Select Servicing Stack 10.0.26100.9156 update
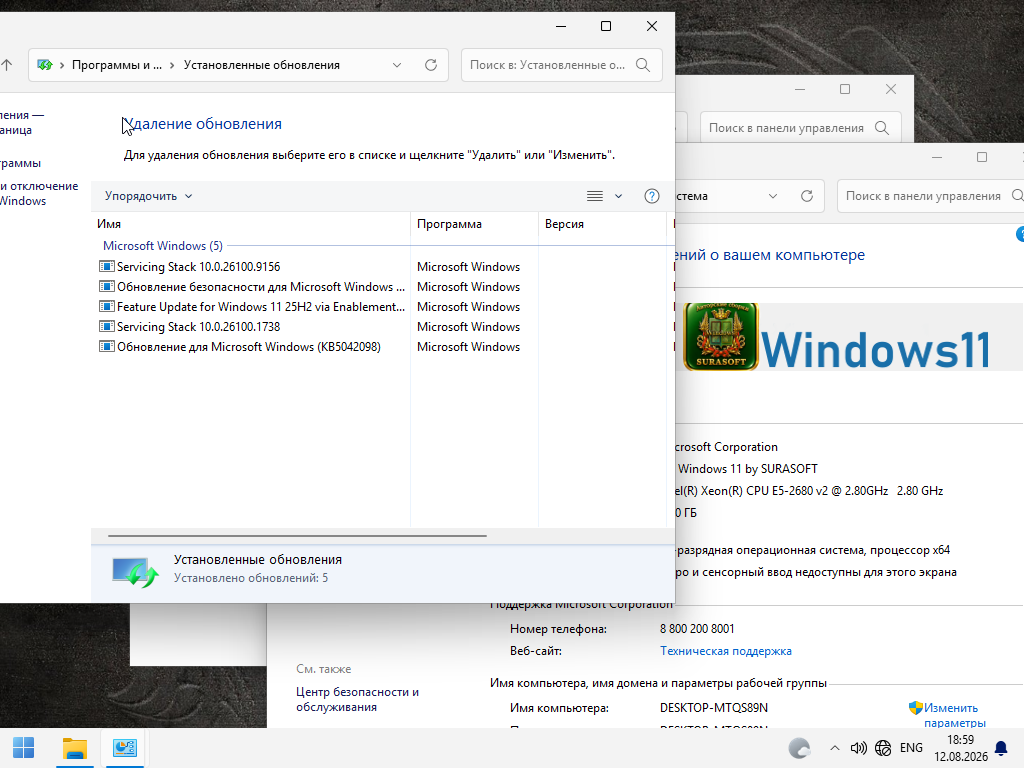 [252, 266]
